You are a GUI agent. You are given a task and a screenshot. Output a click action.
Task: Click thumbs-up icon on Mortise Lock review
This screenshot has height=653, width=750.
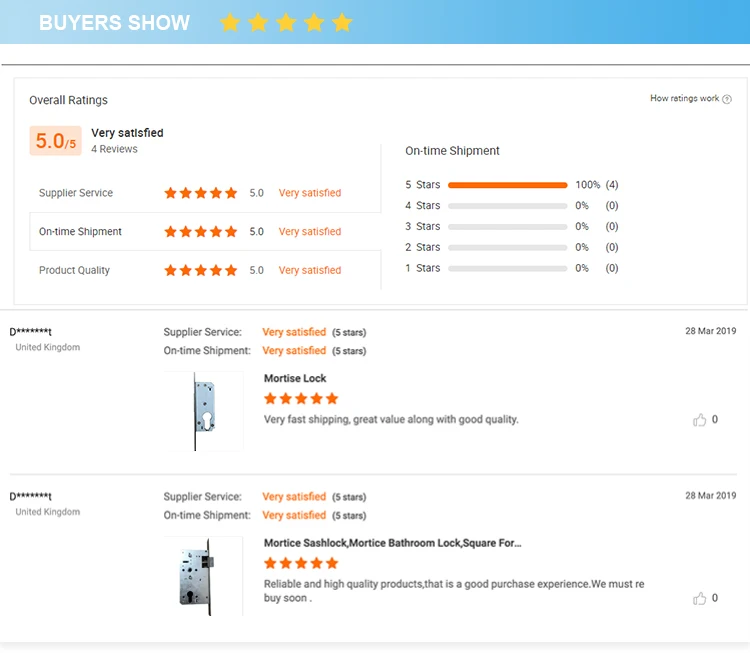pyautogui.click(x=699, y=420)
